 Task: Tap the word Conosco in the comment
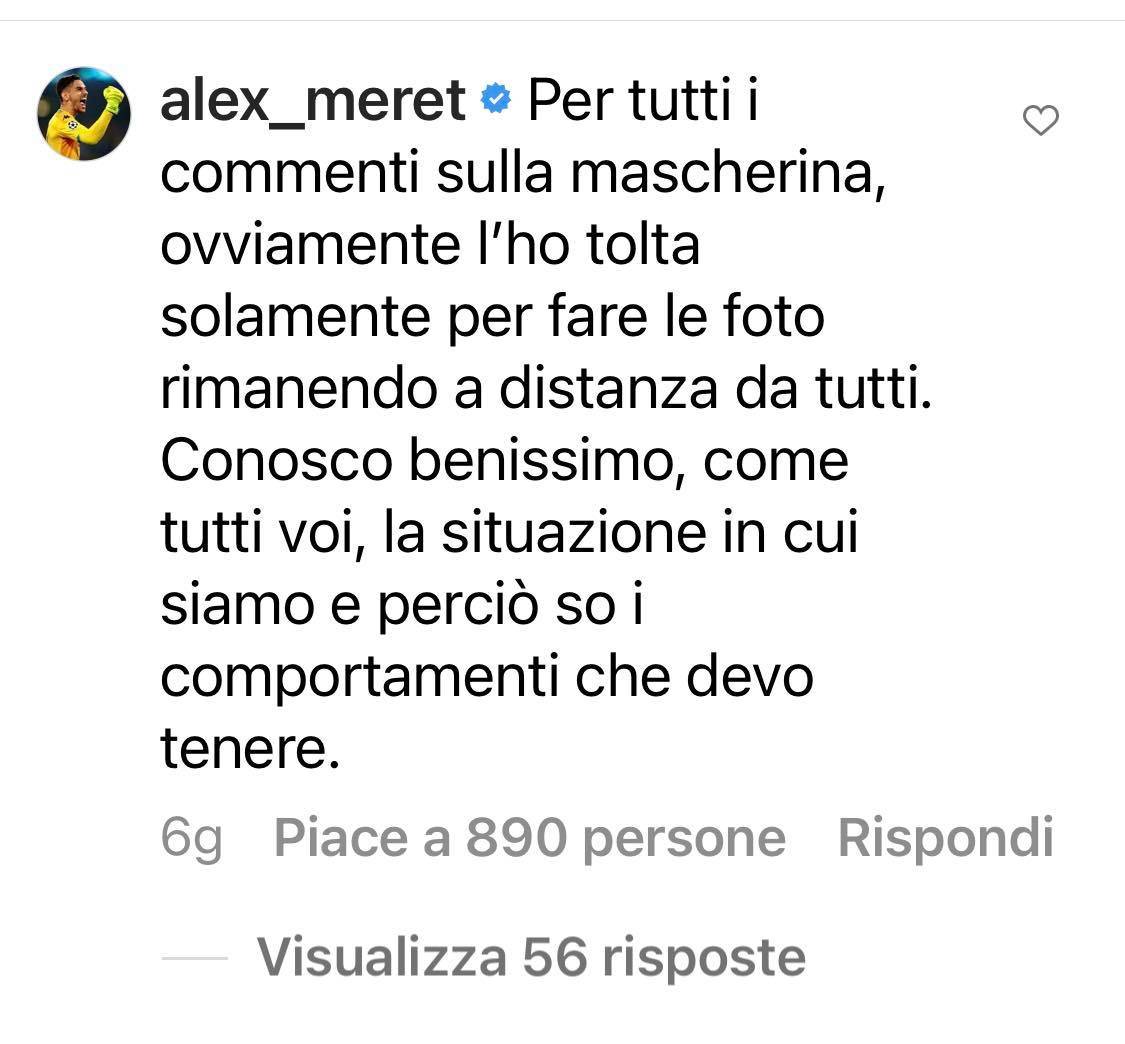tap(277, 461)
